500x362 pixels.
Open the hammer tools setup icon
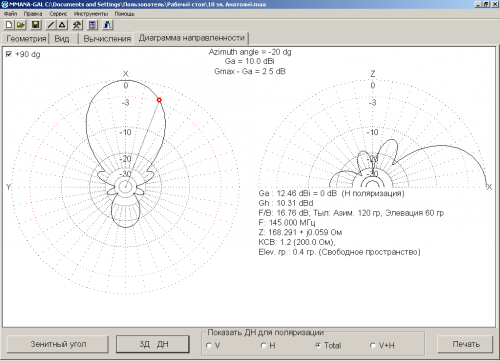coord(77,25)
